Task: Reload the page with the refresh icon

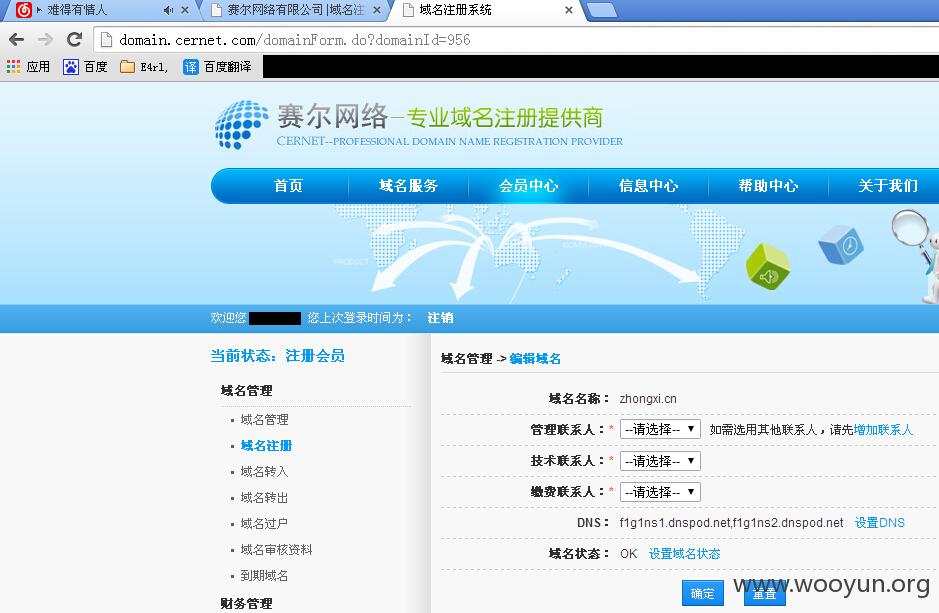Action: pyautogui.click(x=74, y=40)
